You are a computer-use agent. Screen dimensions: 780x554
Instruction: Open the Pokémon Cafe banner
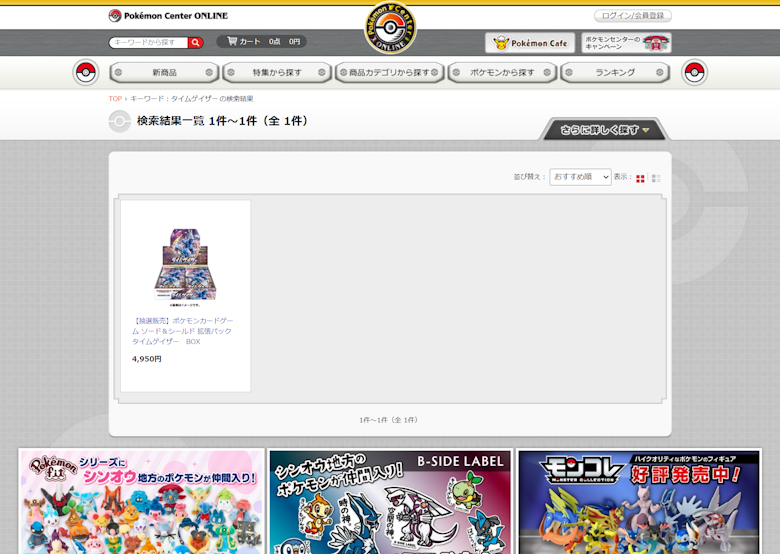point(530,43)
